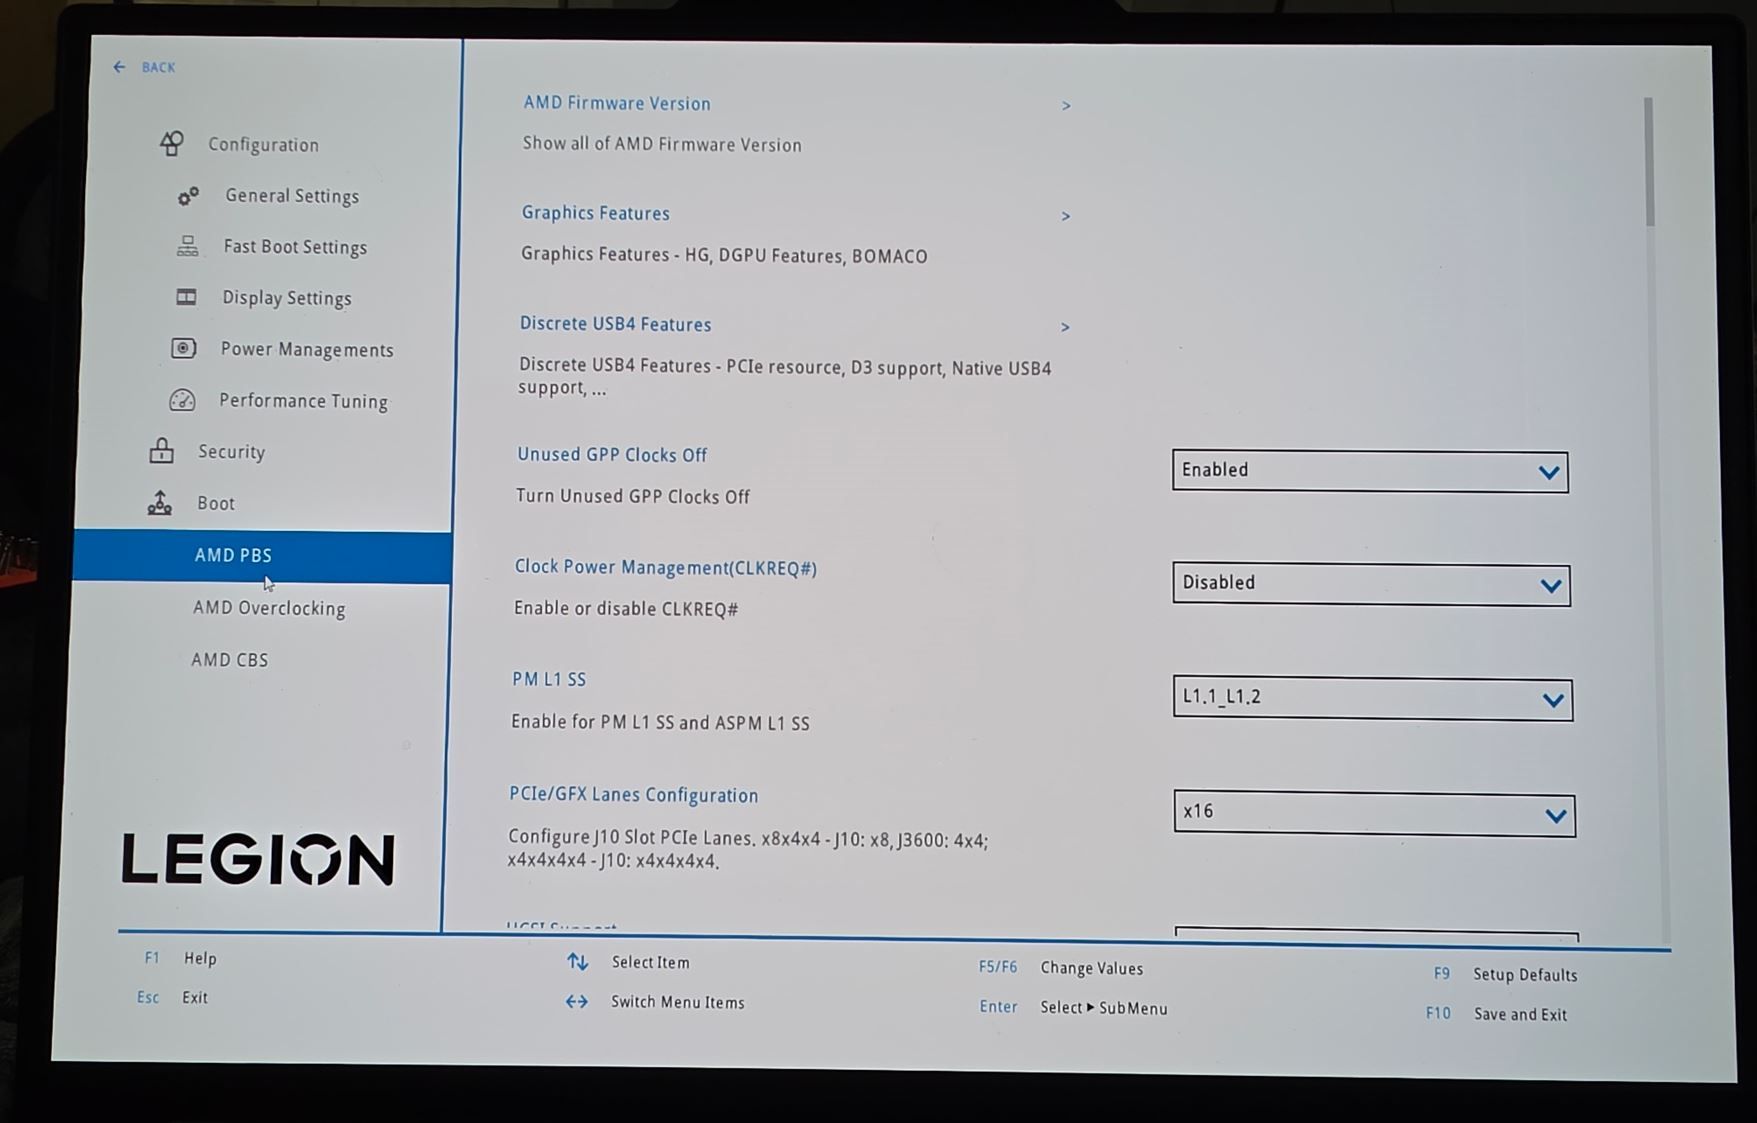Open Performance Tuning
This screenshot has width=1757, height=1123.
coord(303,401)
